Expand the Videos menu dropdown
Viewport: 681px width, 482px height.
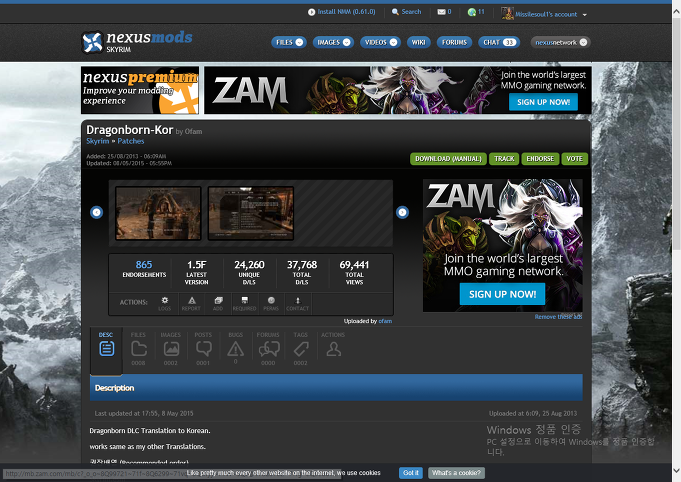393,42
